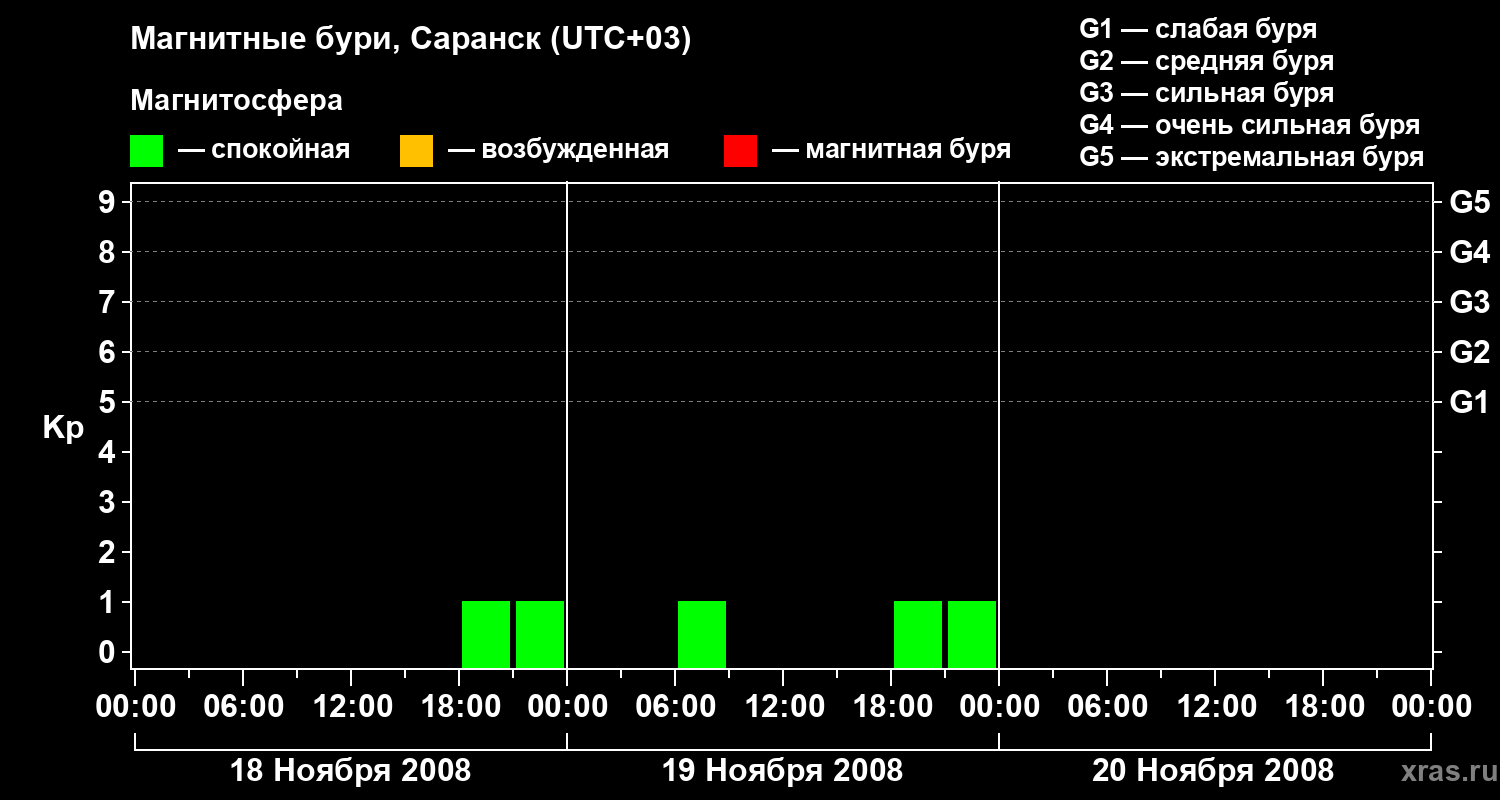Viewport: 1500px width, 800px height.
Task: Click 'G4 — очень сильная буря' legend line
Action: point(1249,125)
